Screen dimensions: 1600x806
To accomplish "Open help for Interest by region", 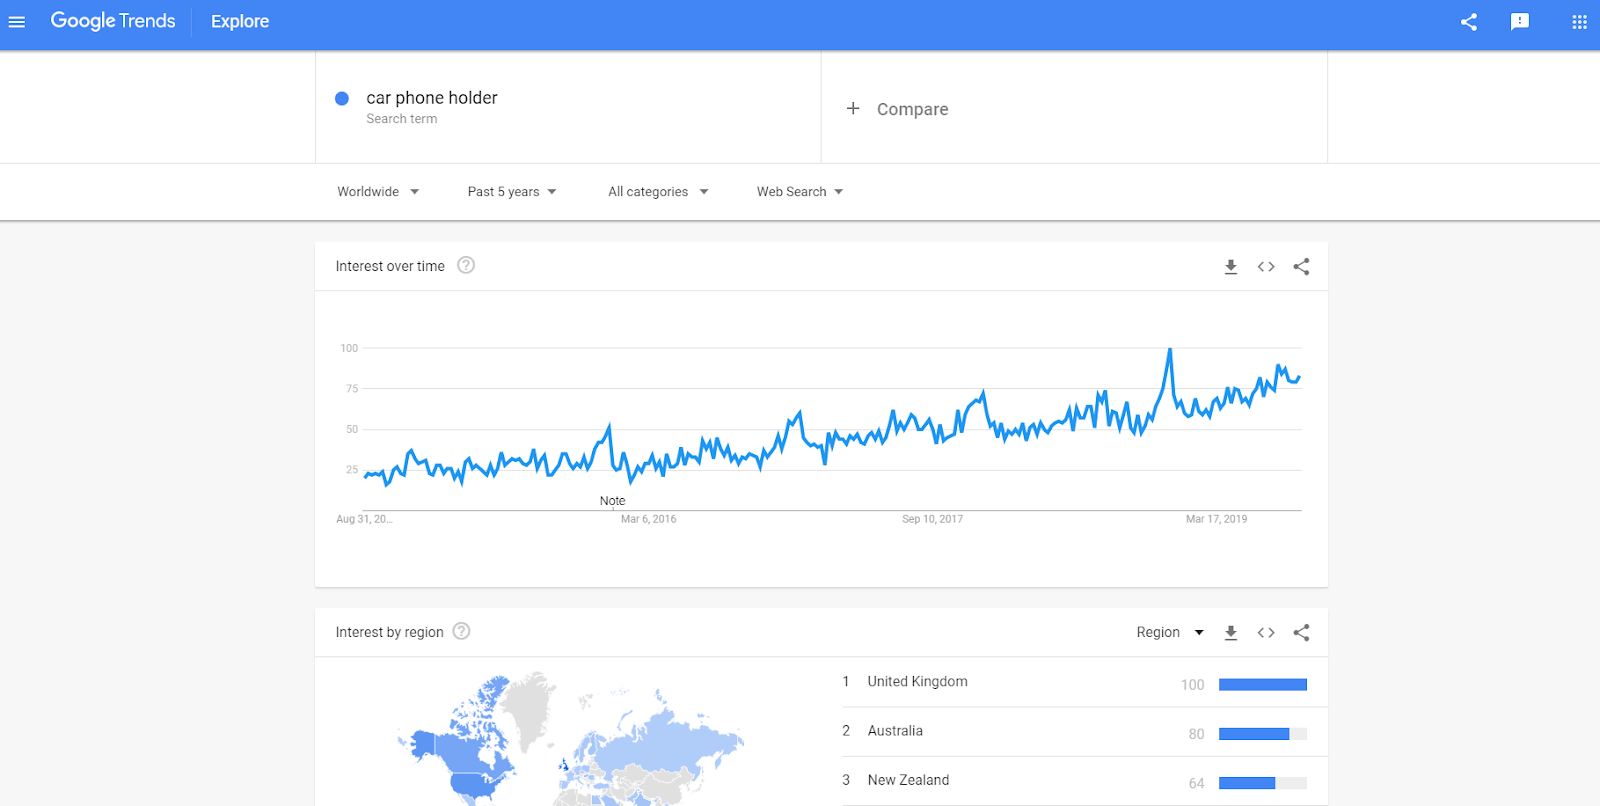I will 461,631.
